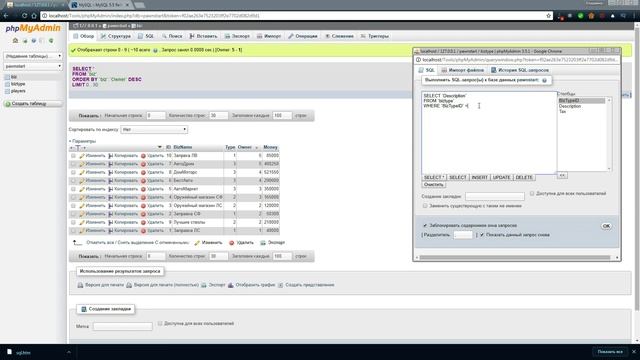Click browser back arrow

[6, 16]
